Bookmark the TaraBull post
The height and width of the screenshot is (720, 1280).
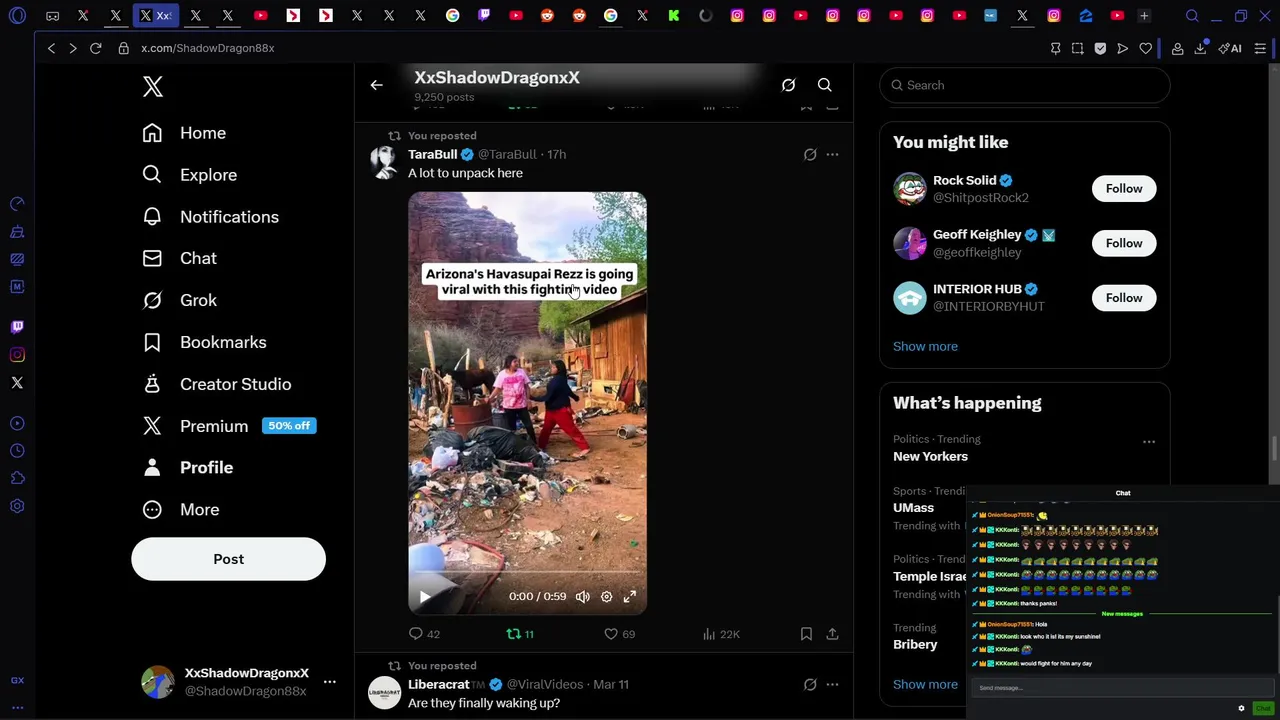click(x=806, y=634)
